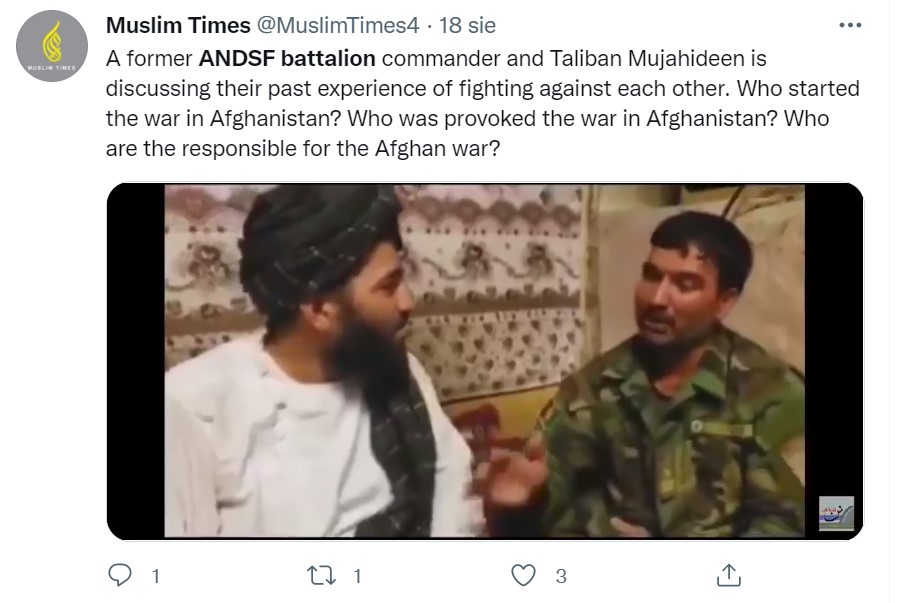The width and height of the screenshot is (919, 603).
Task: Open the Muslim Times profile avatar
Action: point(52,46)
